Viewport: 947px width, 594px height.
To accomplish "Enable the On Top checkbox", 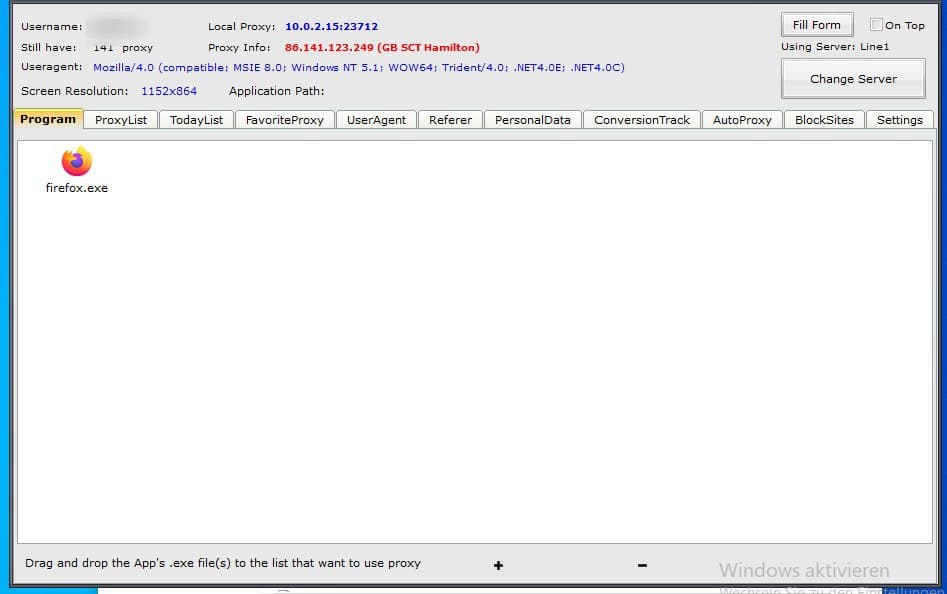I will click(877, 25).
